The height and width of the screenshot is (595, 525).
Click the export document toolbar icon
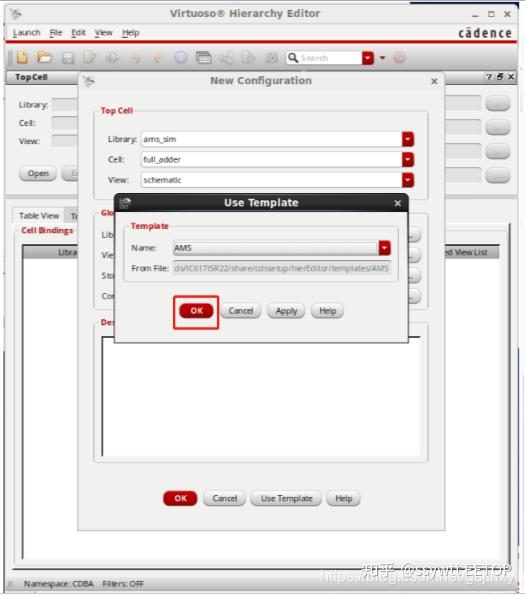[248, 58]
